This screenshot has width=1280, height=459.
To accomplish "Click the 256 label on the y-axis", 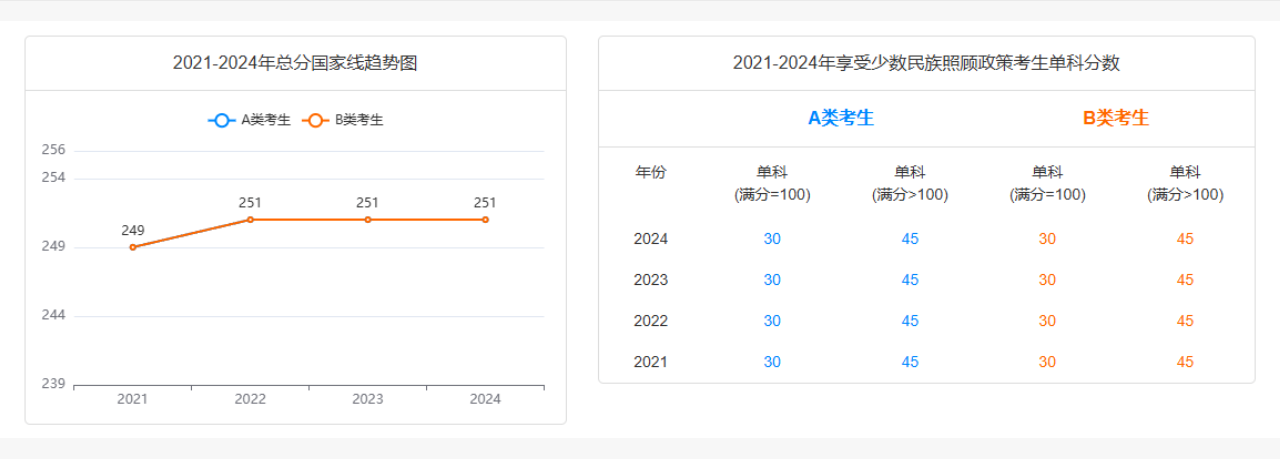I will [x=53, y=150].
